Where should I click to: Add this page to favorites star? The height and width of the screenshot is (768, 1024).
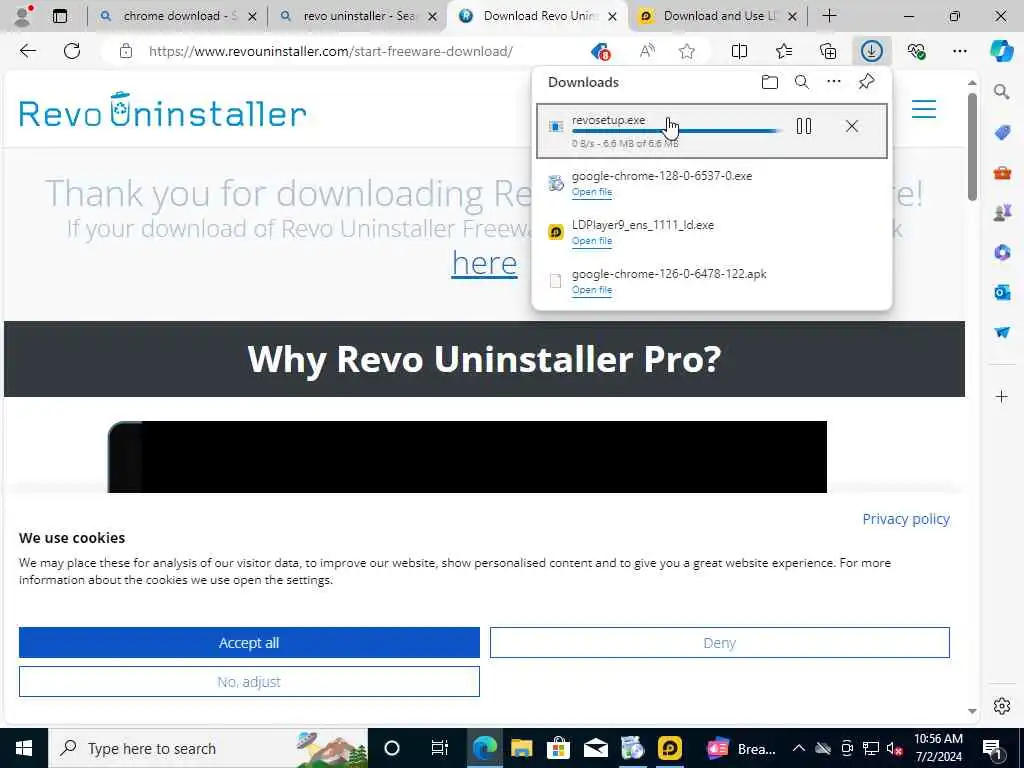coord(686,51)
